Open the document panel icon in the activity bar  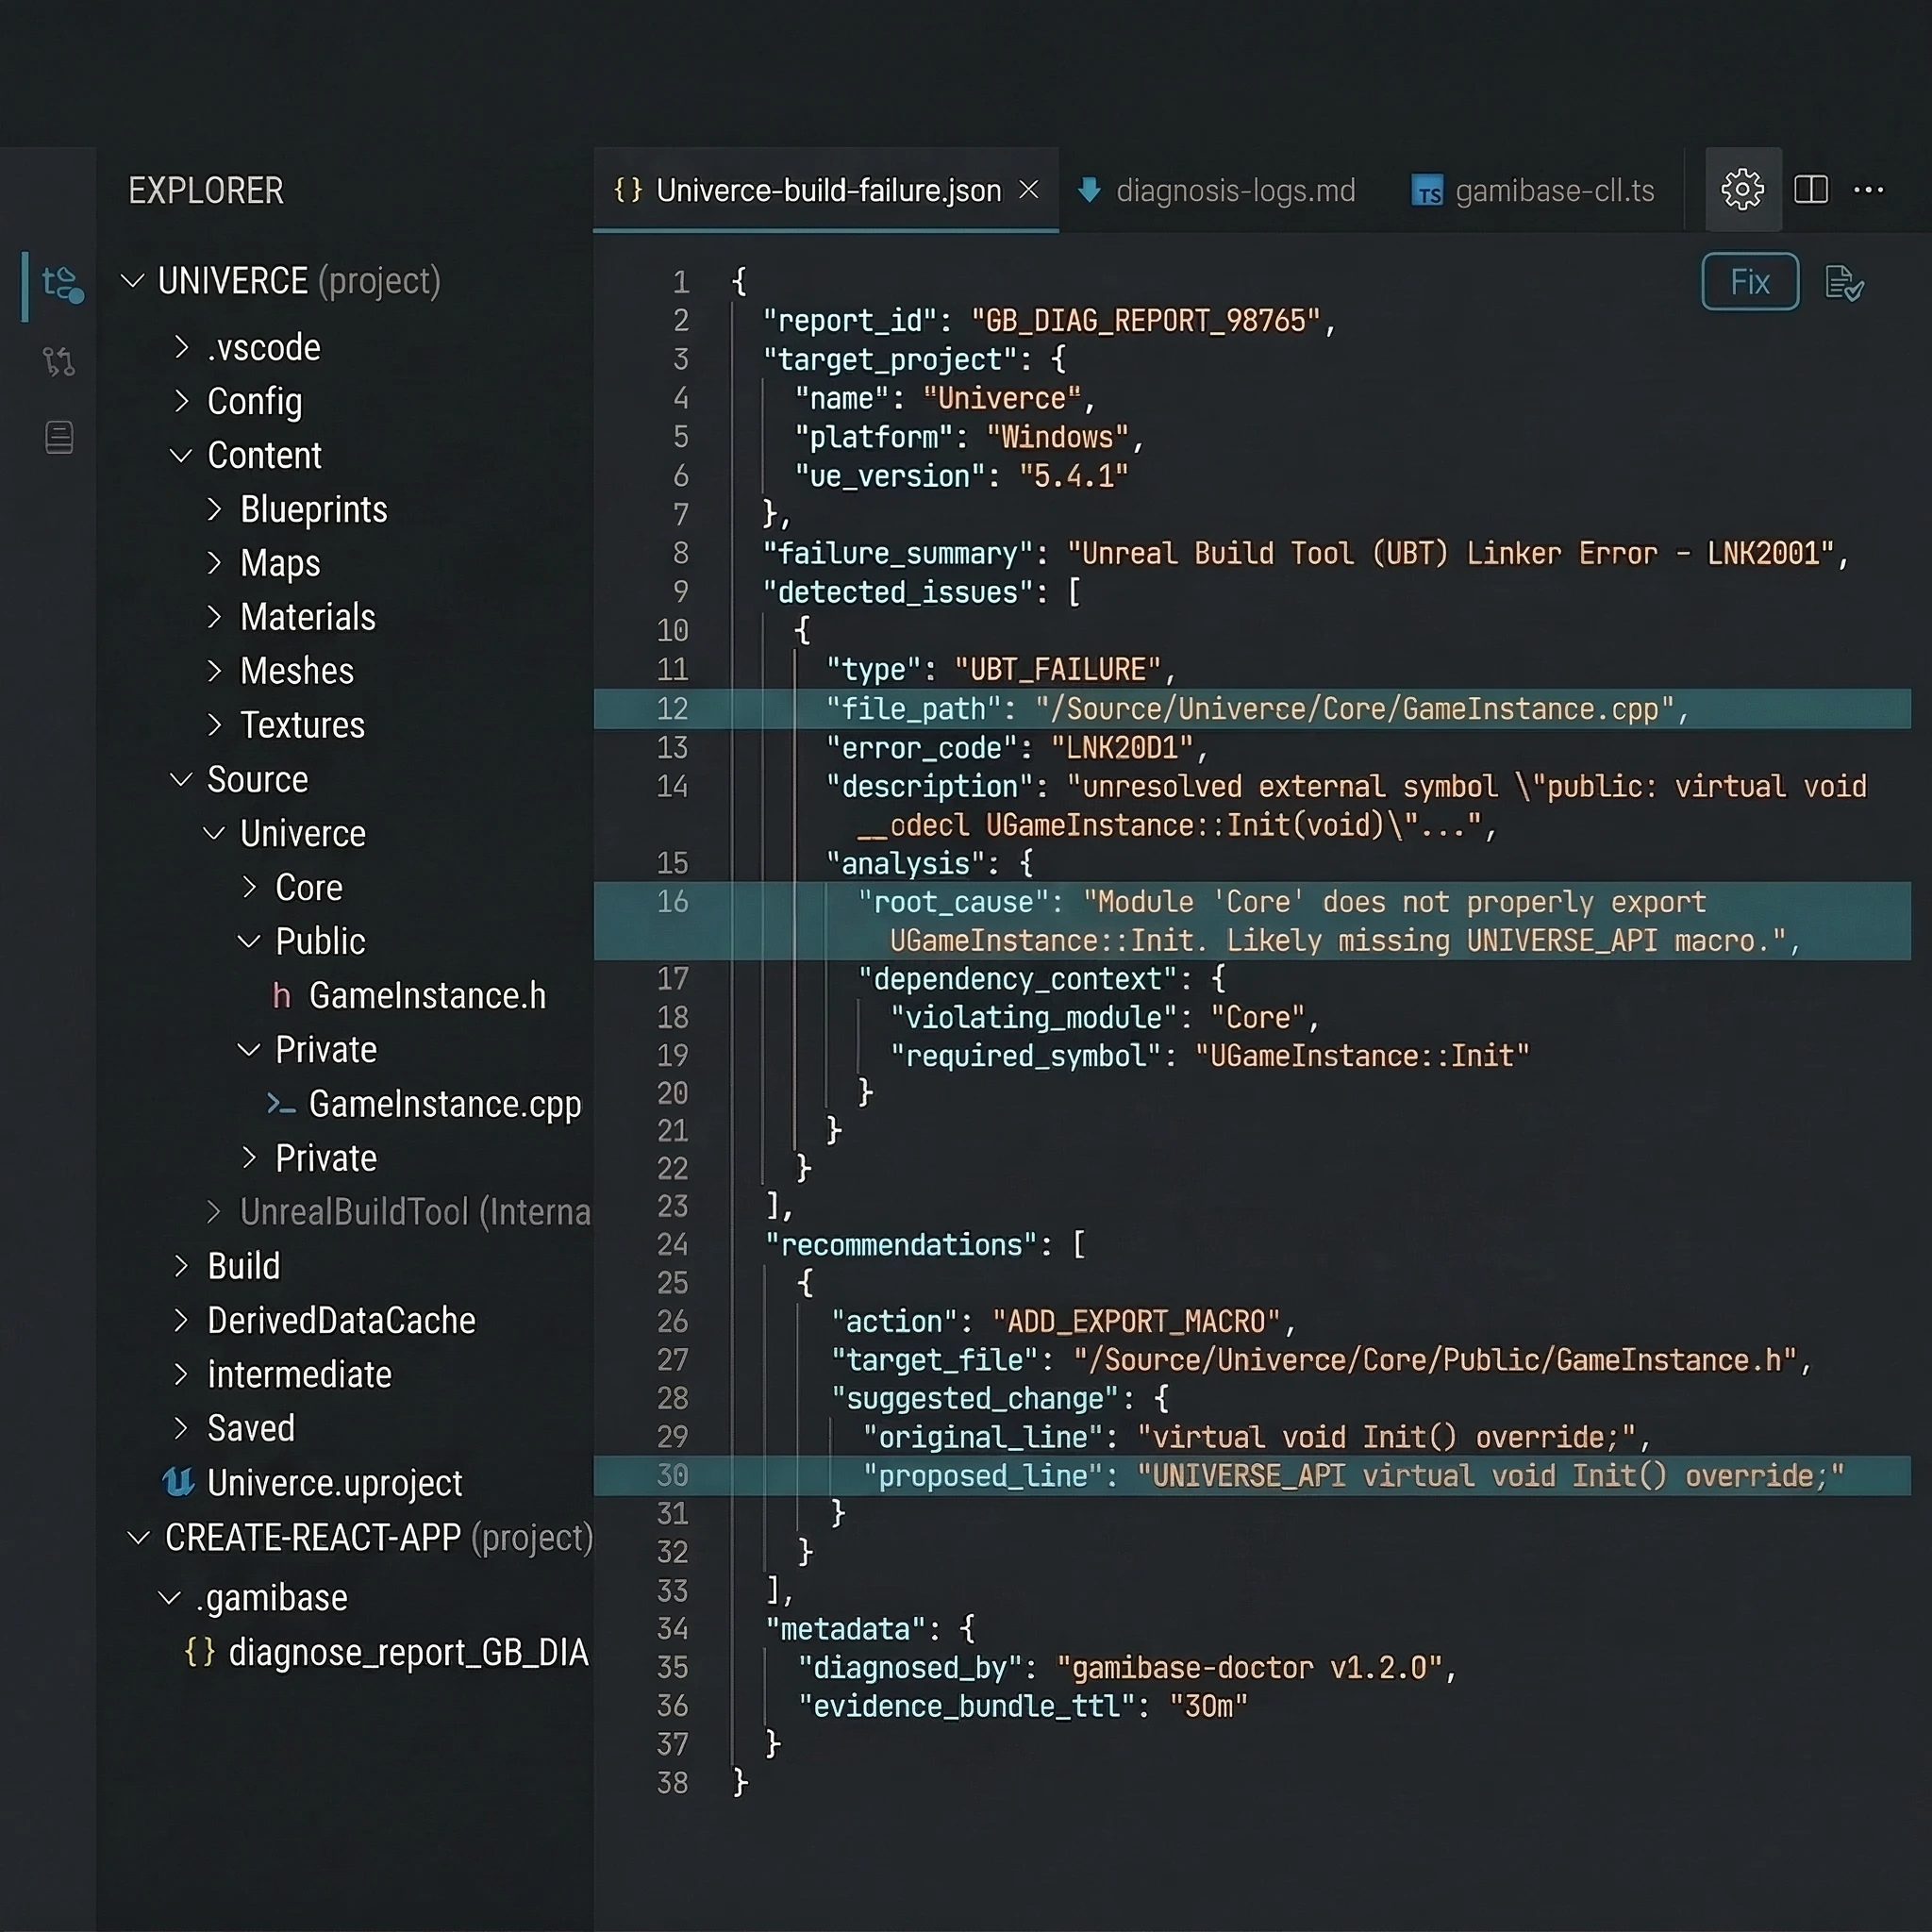[59, 437]
